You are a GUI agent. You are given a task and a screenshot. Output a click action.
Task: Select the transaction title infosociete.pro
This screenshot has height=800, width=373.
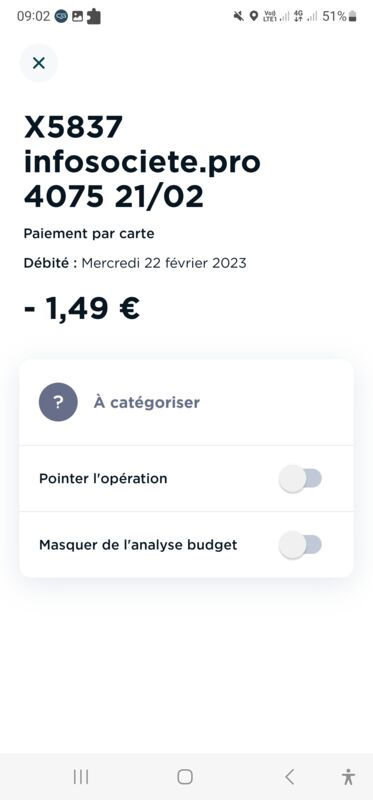tap(142, 162)
